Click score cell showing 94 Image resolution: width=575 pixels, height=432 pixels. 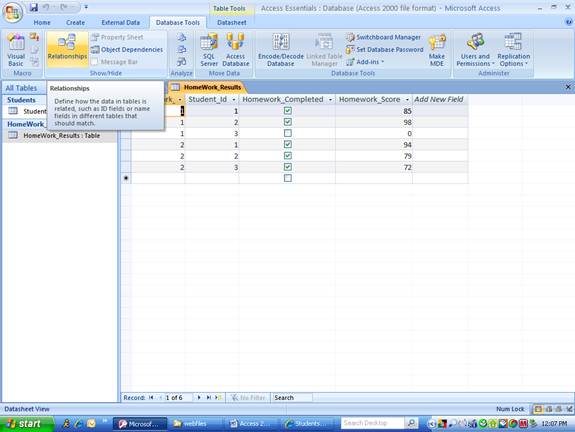click(374, 144)
